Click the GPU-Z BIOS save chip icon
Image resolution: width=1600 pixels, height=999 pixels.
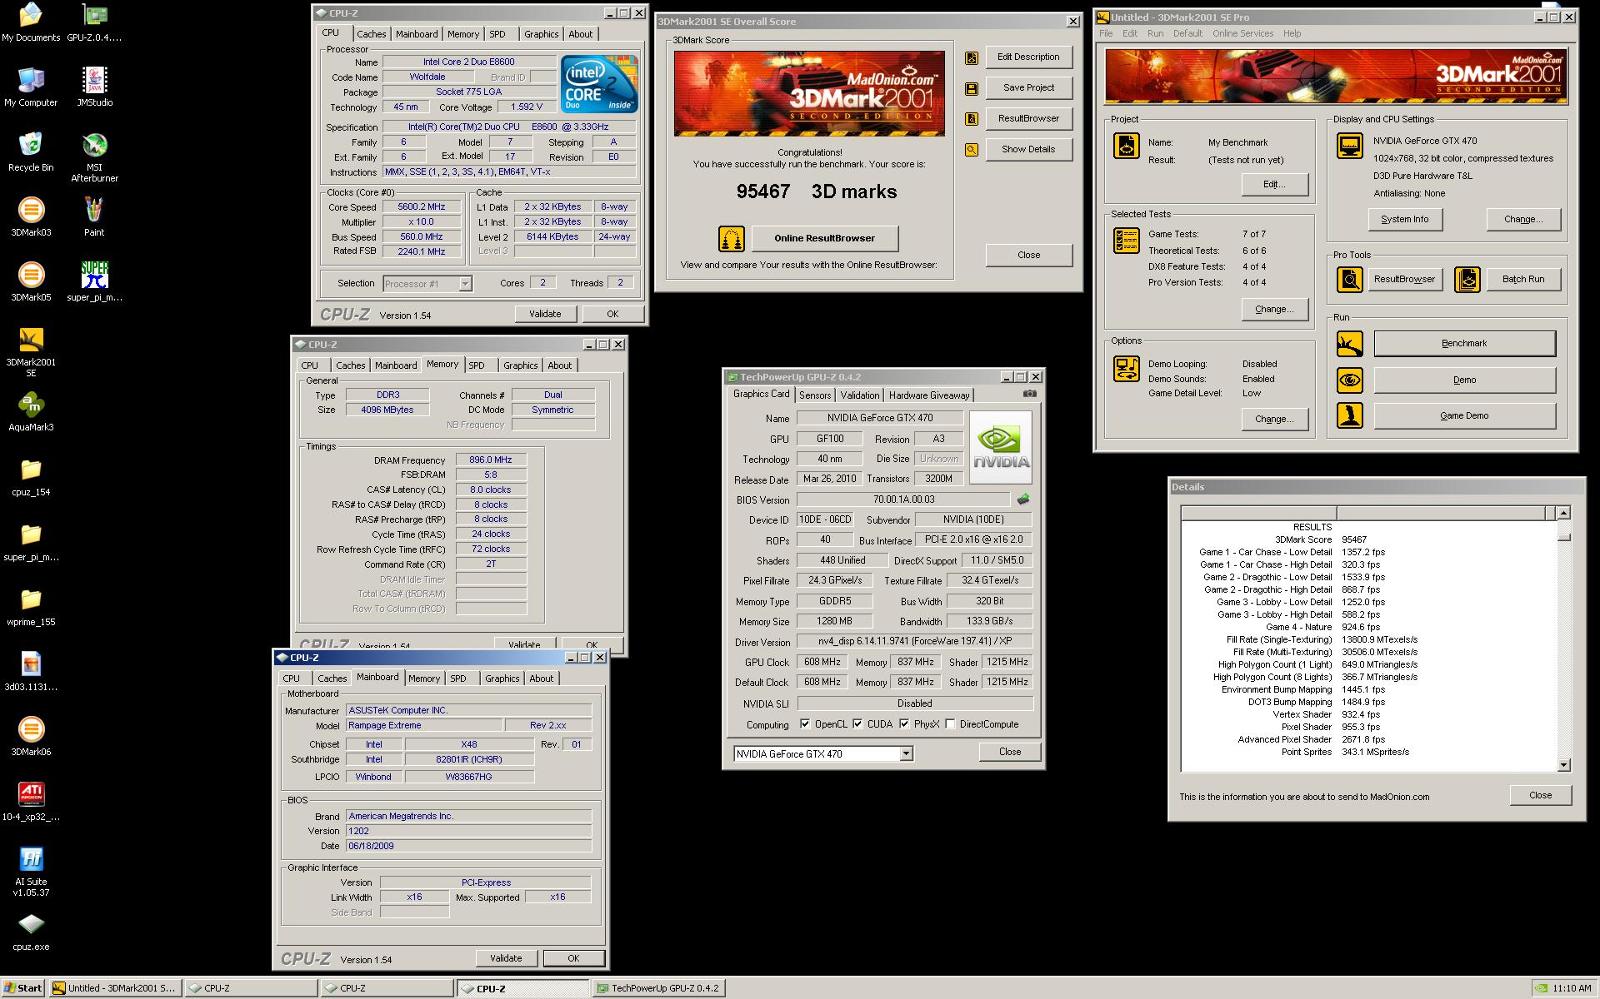tap(1023, 499)
